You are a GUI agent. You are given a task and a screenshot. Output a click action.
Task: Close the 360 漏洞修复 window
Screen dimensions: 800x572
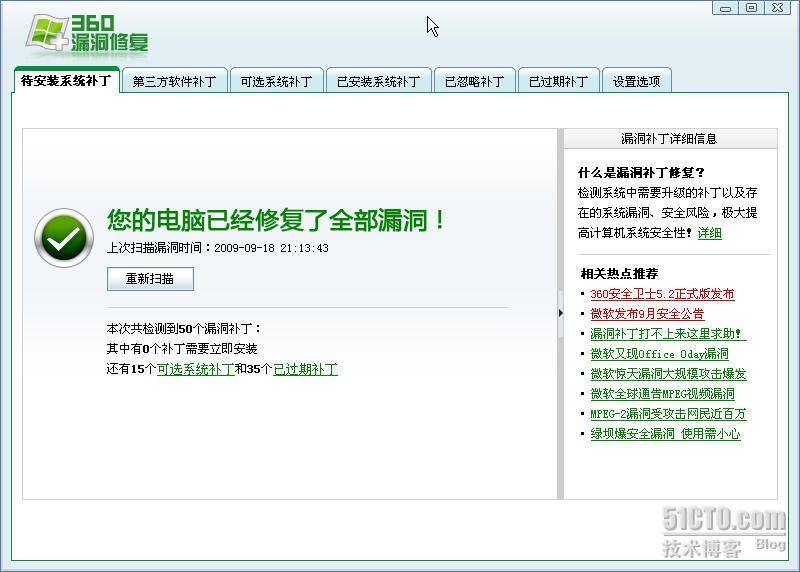[777, 8]
